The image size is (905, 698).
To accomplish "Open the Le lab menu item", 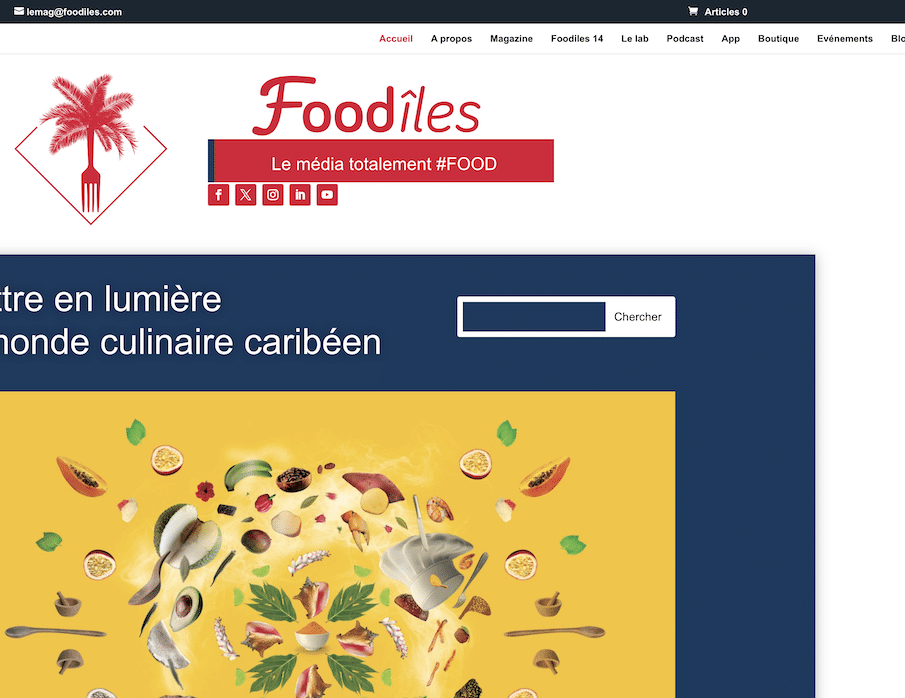I will click(635, 39).
